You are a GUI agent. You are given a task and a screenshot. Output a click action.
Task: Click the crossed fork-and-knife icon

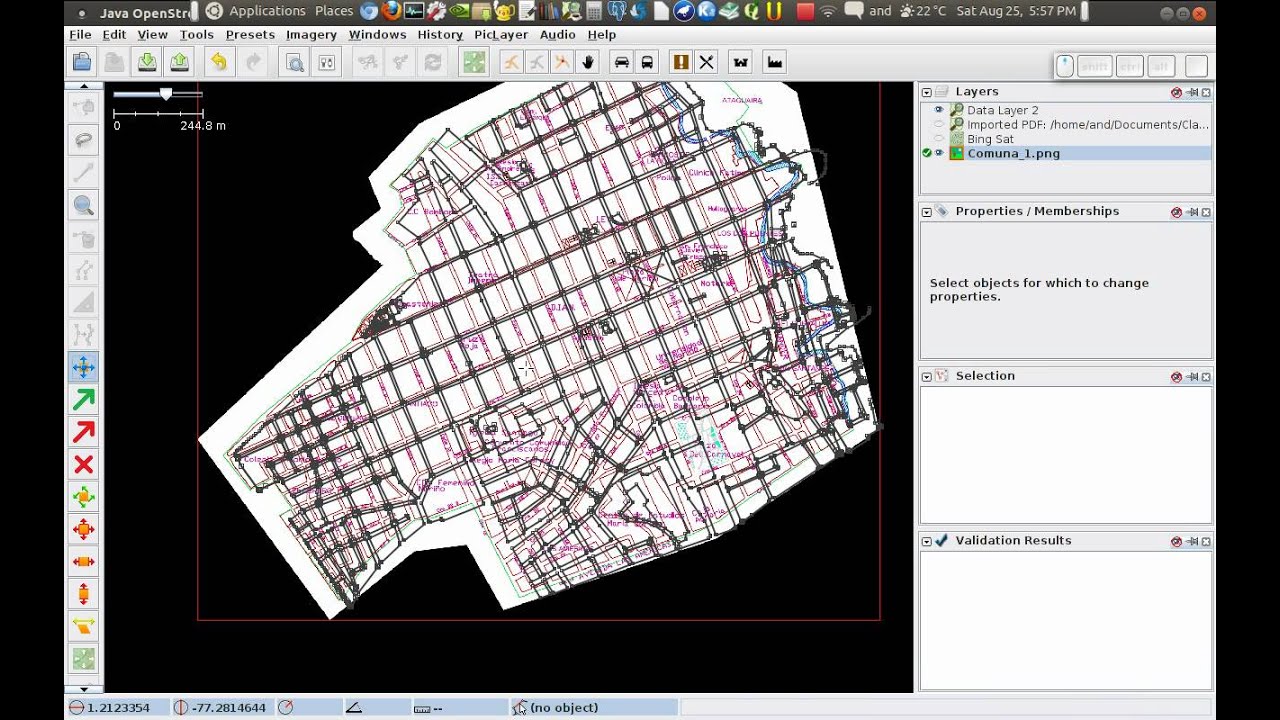click(707, 62)
